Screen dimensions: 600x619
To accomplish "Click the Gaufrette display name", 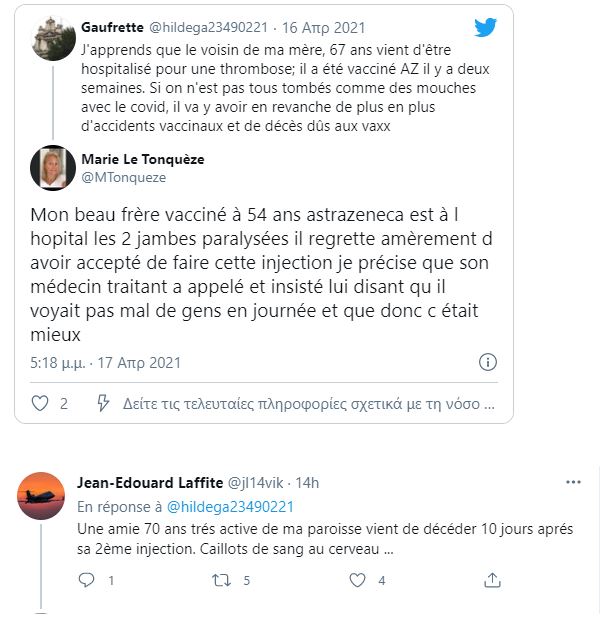I will click(x=112, y=26).
